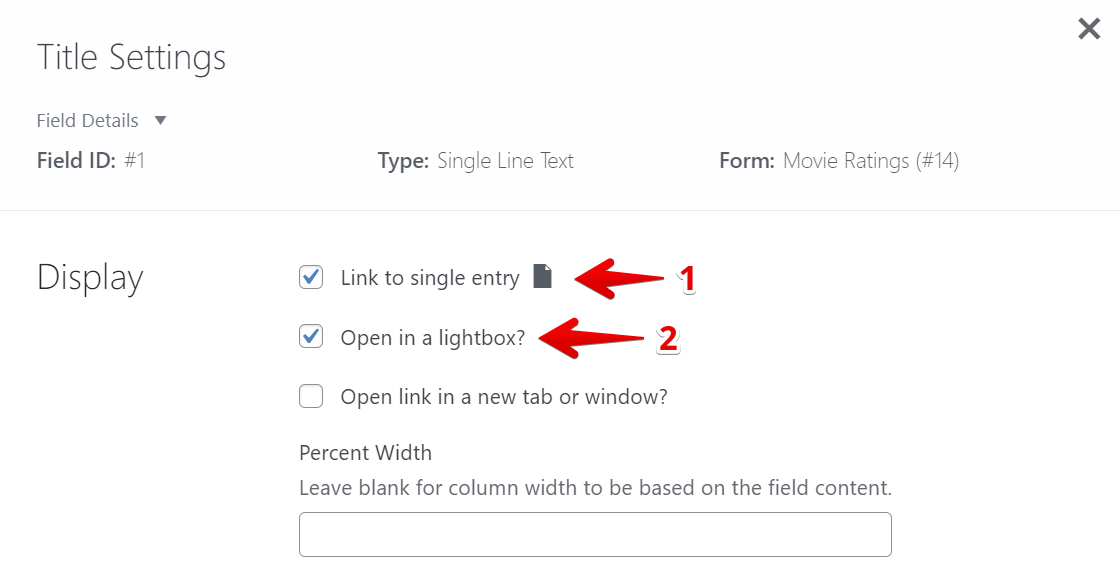Click the Field Details toggle text
1120x581 pixels.
point(88,121)
